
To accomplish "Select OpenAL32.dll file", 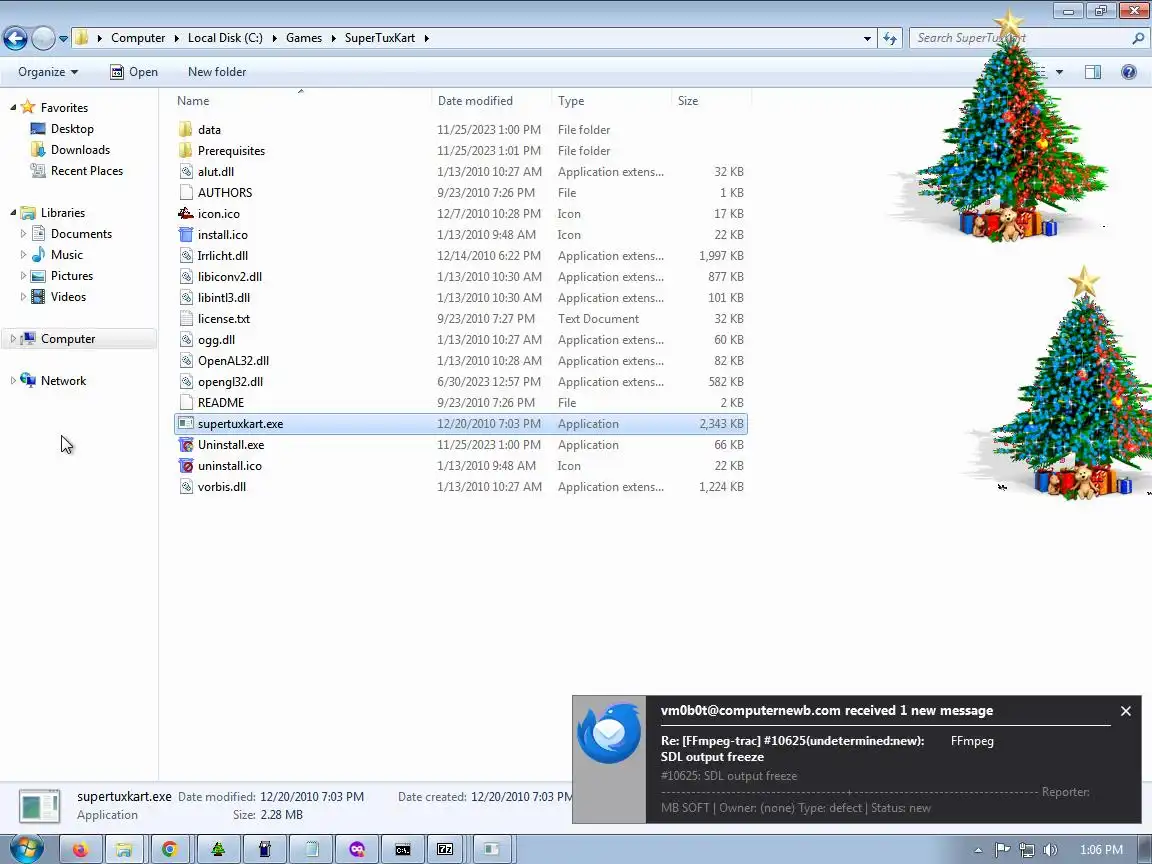I will click(x=233, y=361).
